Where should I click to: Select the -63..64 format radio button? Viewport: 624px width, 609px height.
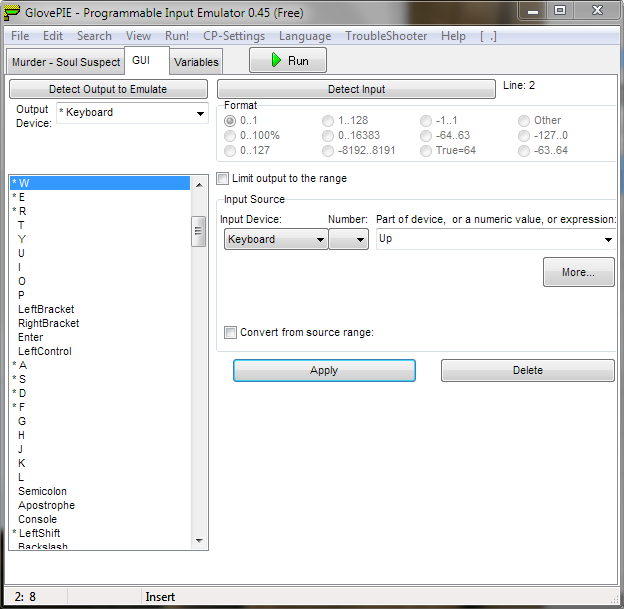tap(524, 151)
